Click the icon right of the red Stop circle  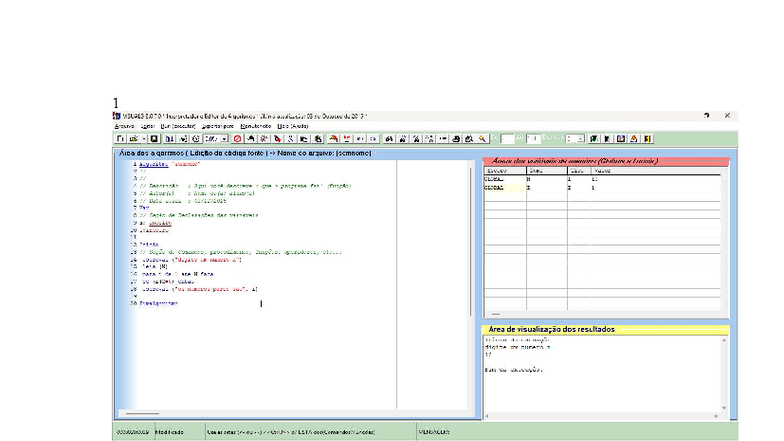click(250, 138)
